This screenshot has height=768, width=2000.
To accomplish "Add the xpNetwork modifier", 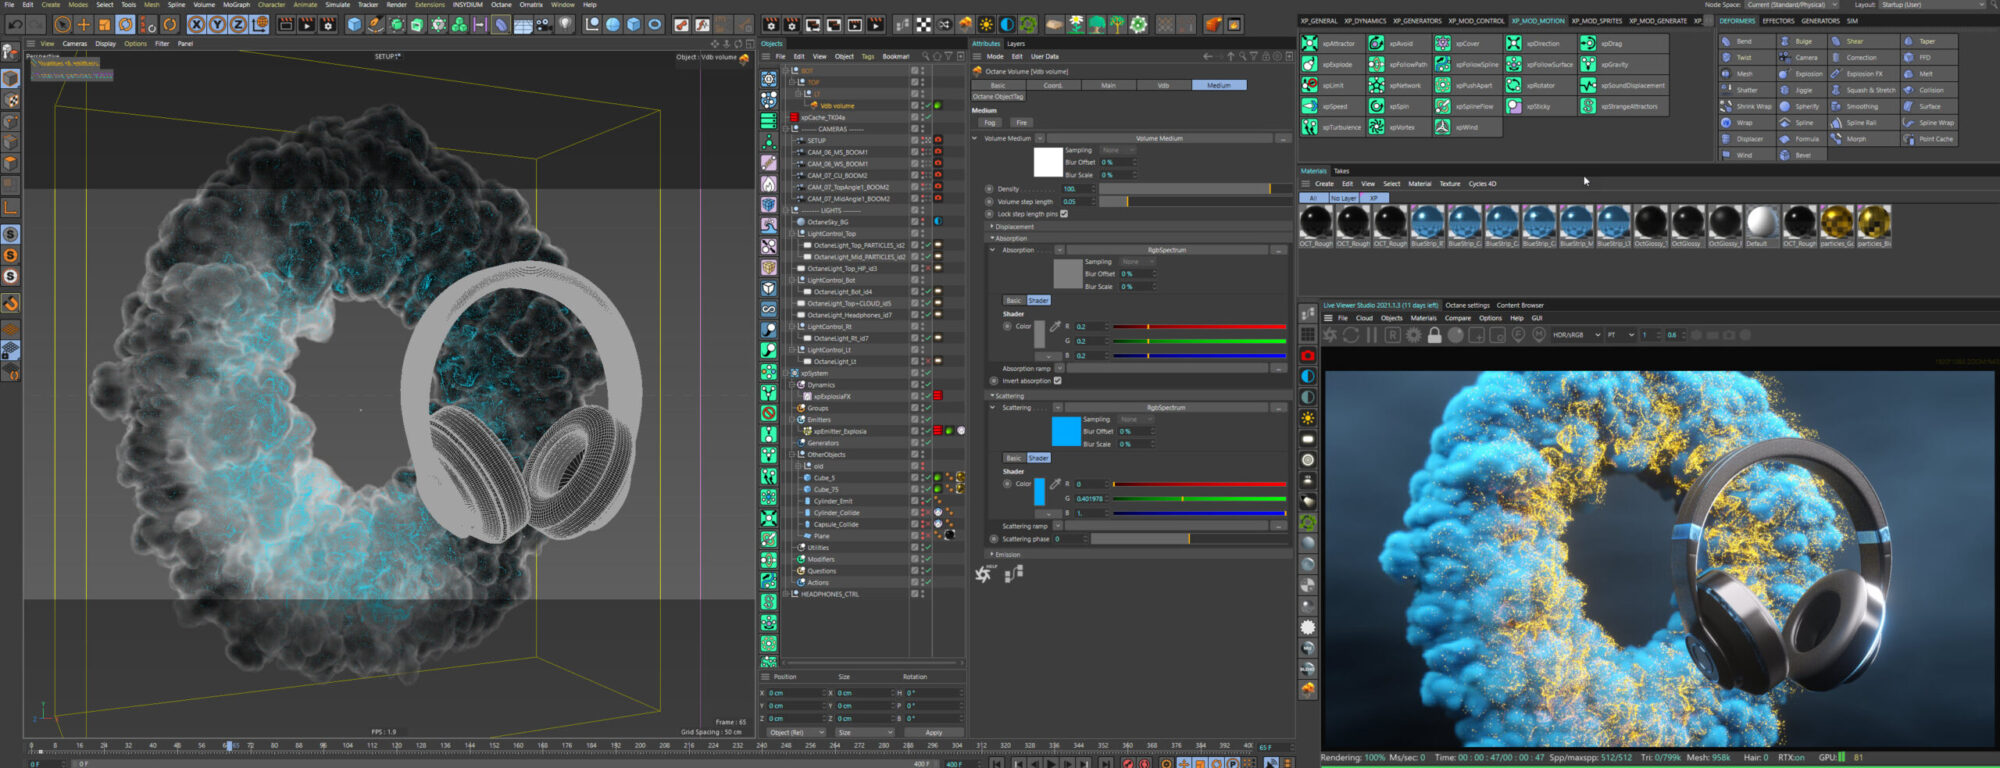I will (x=1398, y=85).
